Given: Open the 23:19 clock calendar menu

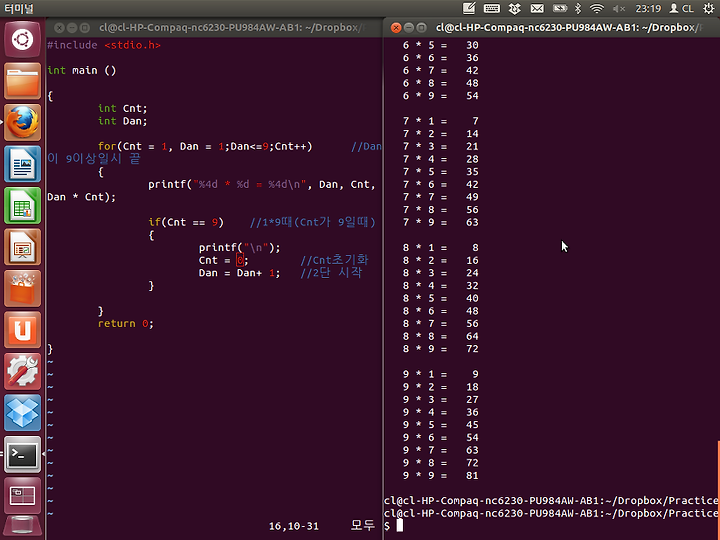Looking at the screenshot, I should [648, 8].
